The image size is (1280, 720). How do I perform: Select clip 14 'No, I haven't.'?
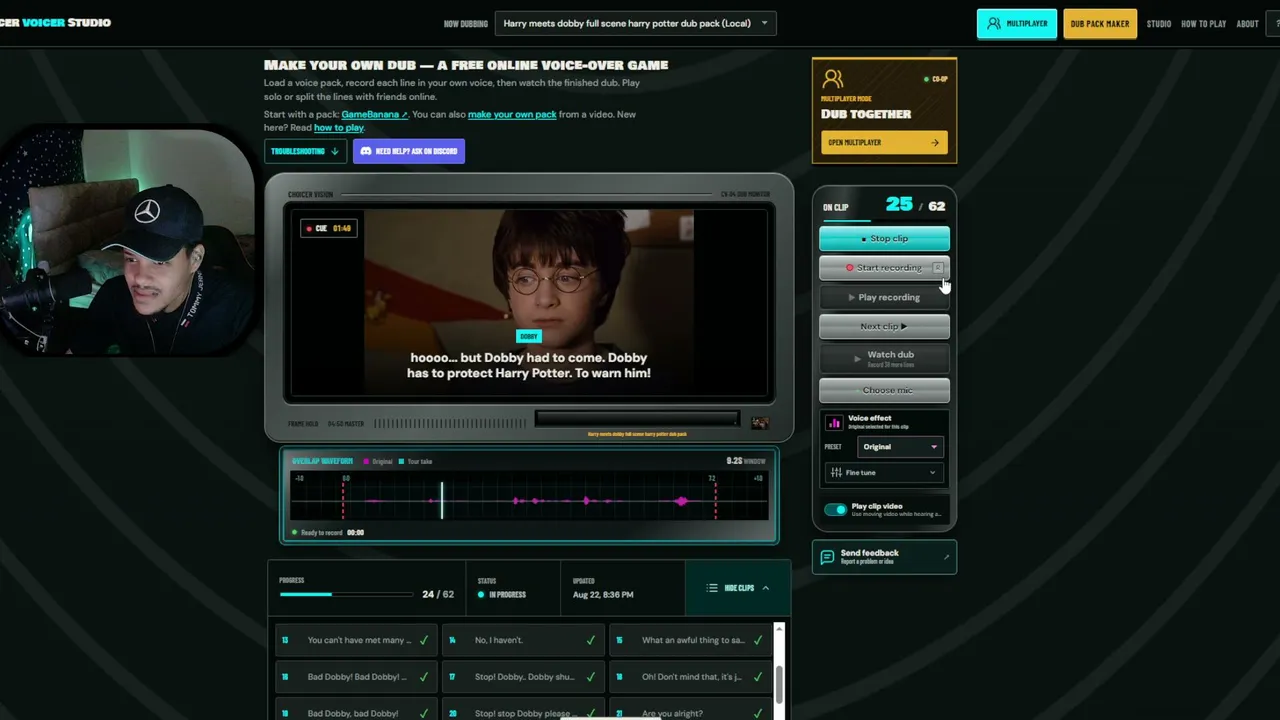tap(524, 640)
